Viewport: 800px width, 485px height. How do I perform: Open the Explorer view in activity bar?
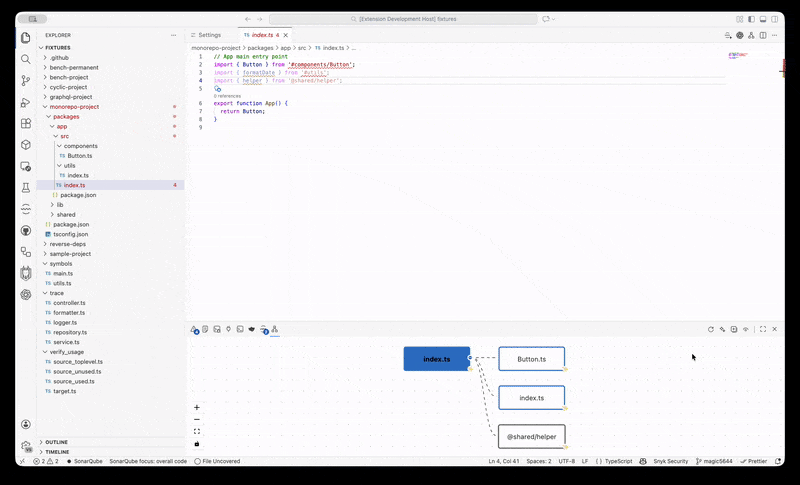[x=26, y=38]
